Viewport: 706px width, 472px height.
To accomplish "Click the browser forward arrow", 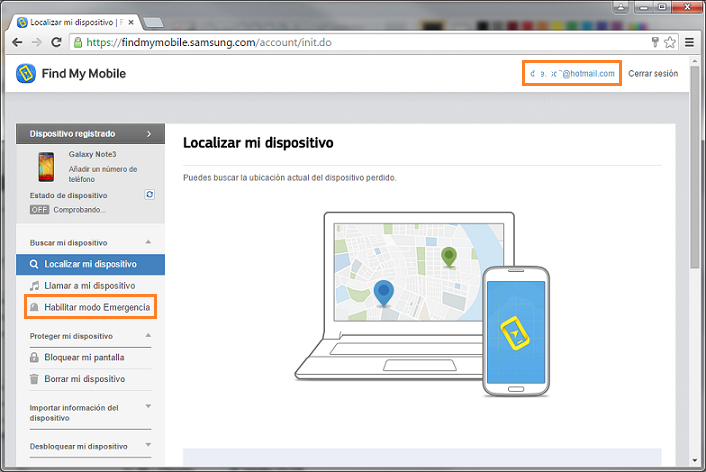I will click(x=37, y=42).
